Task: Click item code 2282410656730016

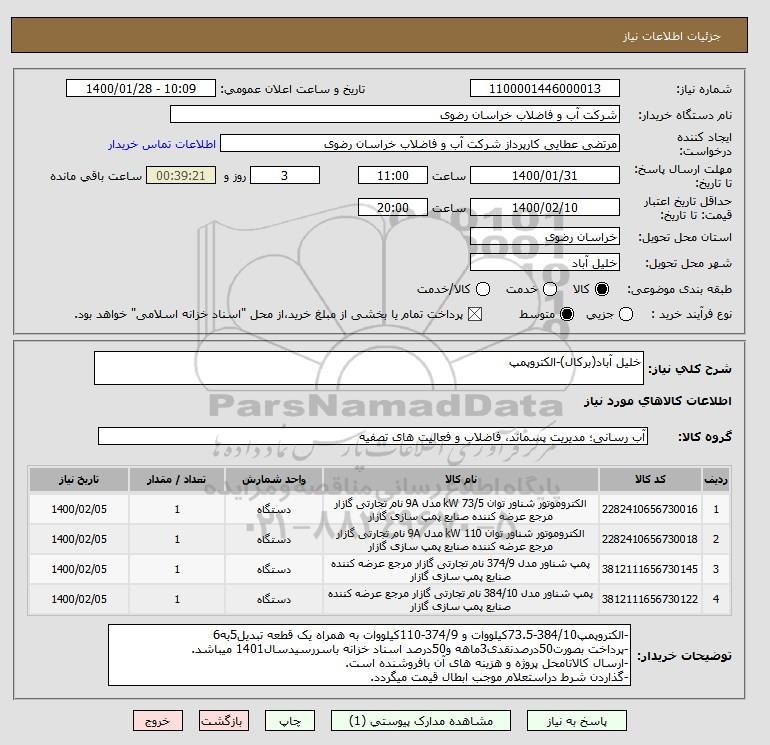Action: pyautogui.click(x=650, y=509)
